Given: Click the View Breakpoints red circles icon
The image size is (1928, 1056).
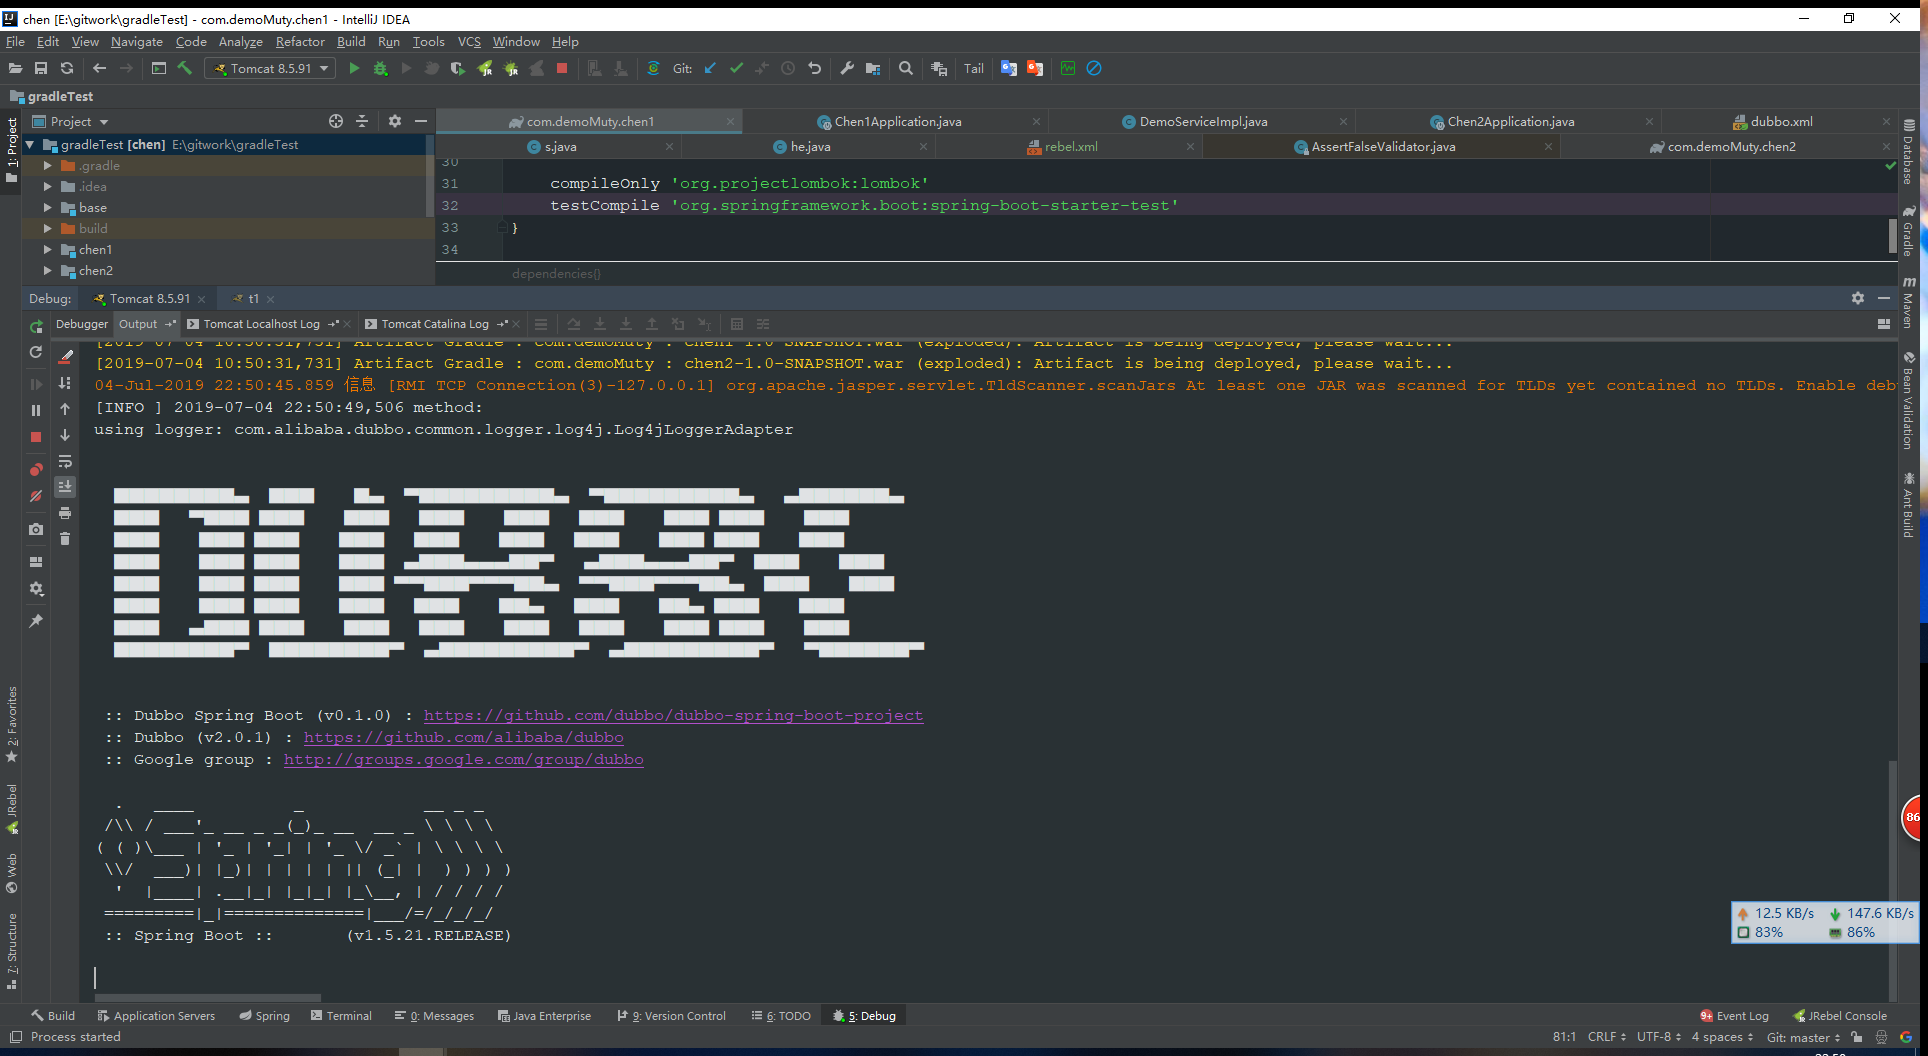Looking at the screenshot, I should pos(36,469).
